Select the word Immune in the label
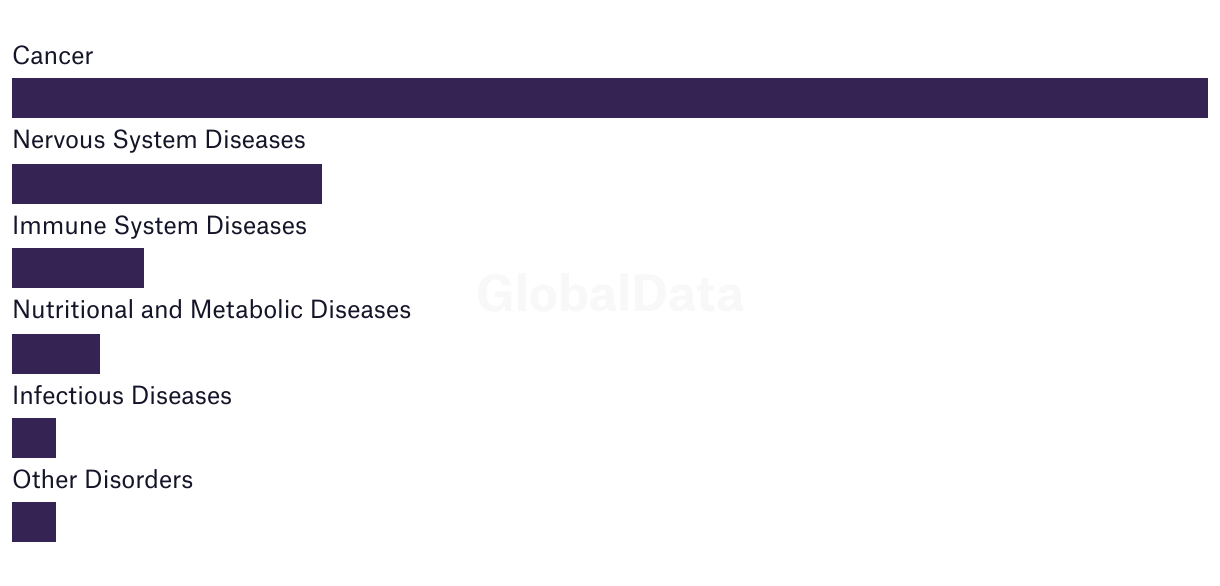The height and width of the screenshot is (586, 1220). pyautogui.click(x=60, y=226)
